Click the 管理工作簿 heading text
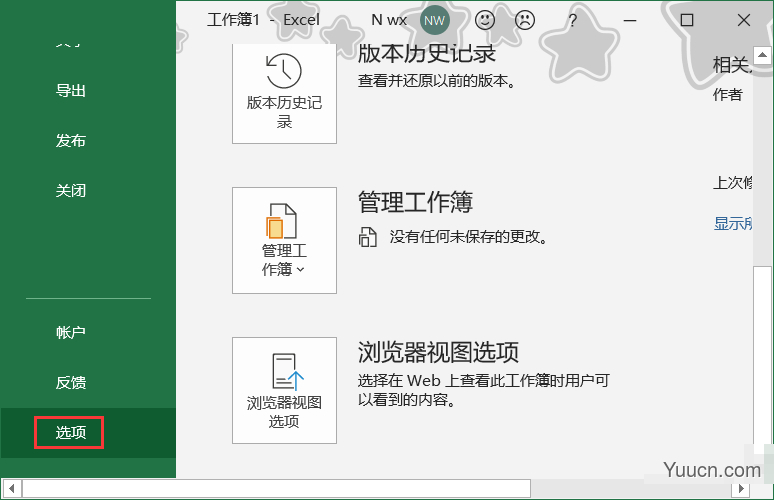Viewport: 774px width, 500px height. click(x=416, y=202)
